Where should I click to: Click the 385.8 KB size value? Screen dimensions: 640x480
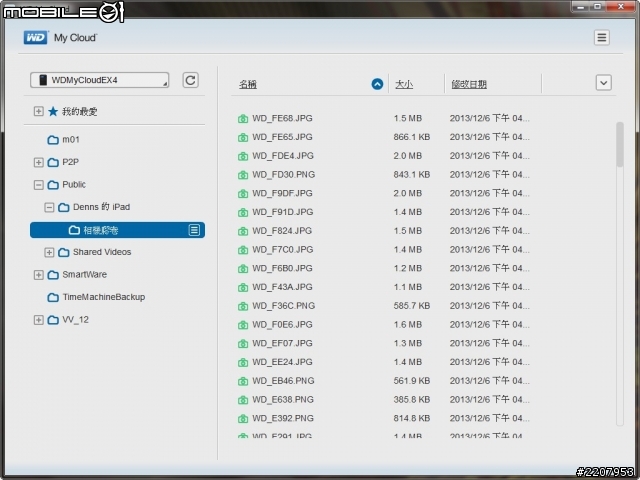tap(412, 400)
